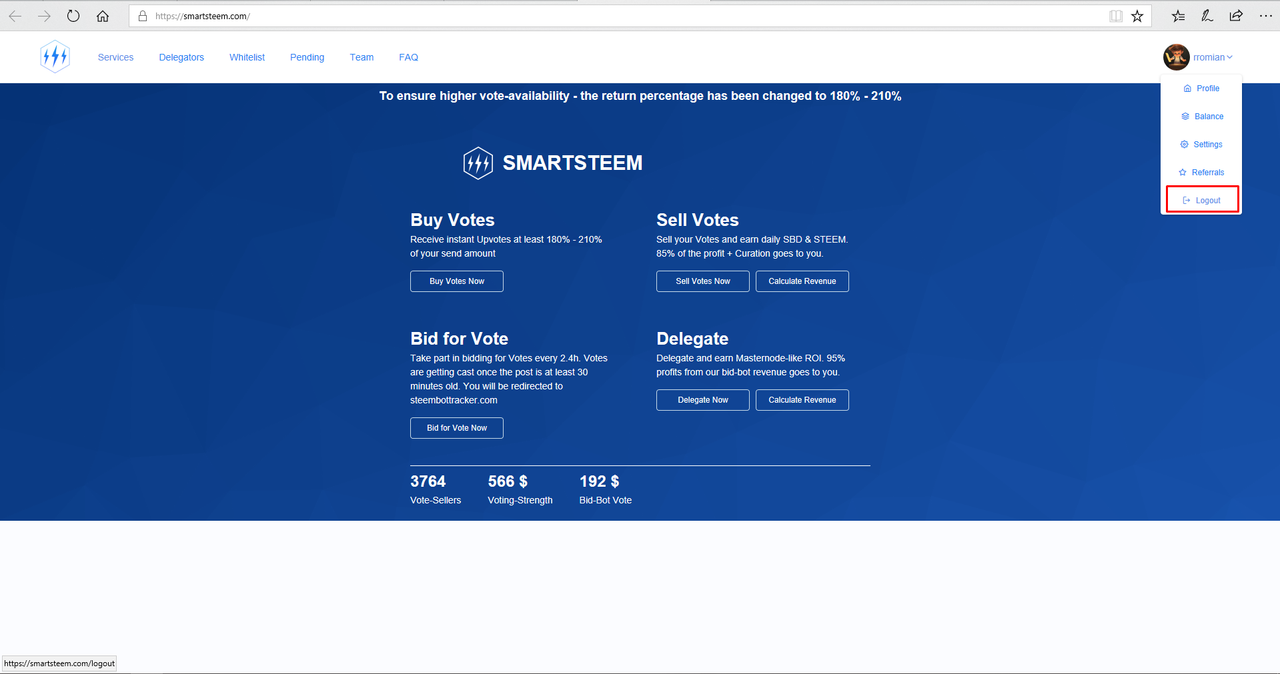Go to the browser home page icon
Screen dimensions: 1280x674
pyautogui.click(x=103, y=16)
